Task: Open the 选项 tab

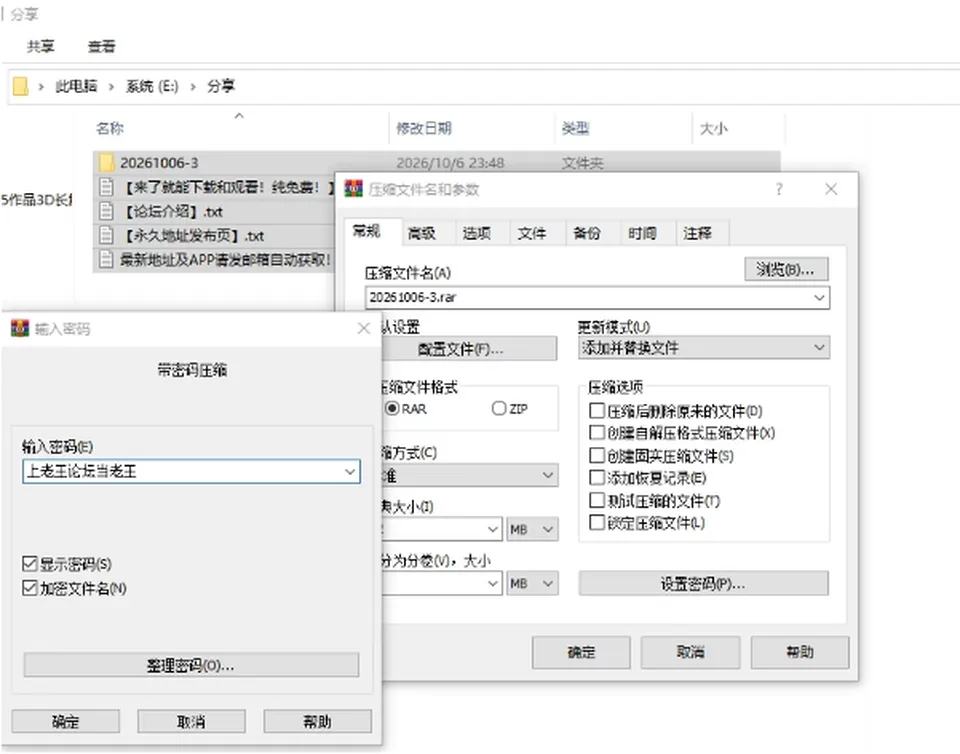Action: (x=476, y=233)
